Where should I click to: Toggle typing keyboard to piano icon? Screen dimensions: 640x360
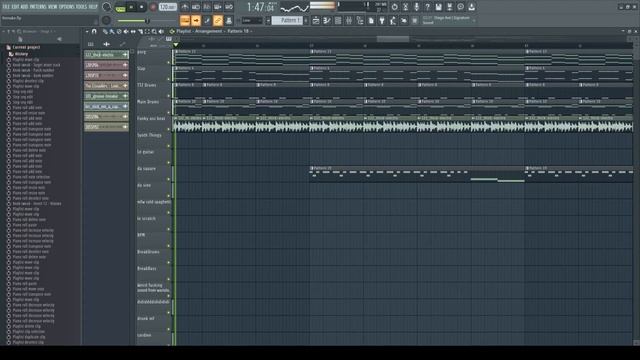[184, 20]
